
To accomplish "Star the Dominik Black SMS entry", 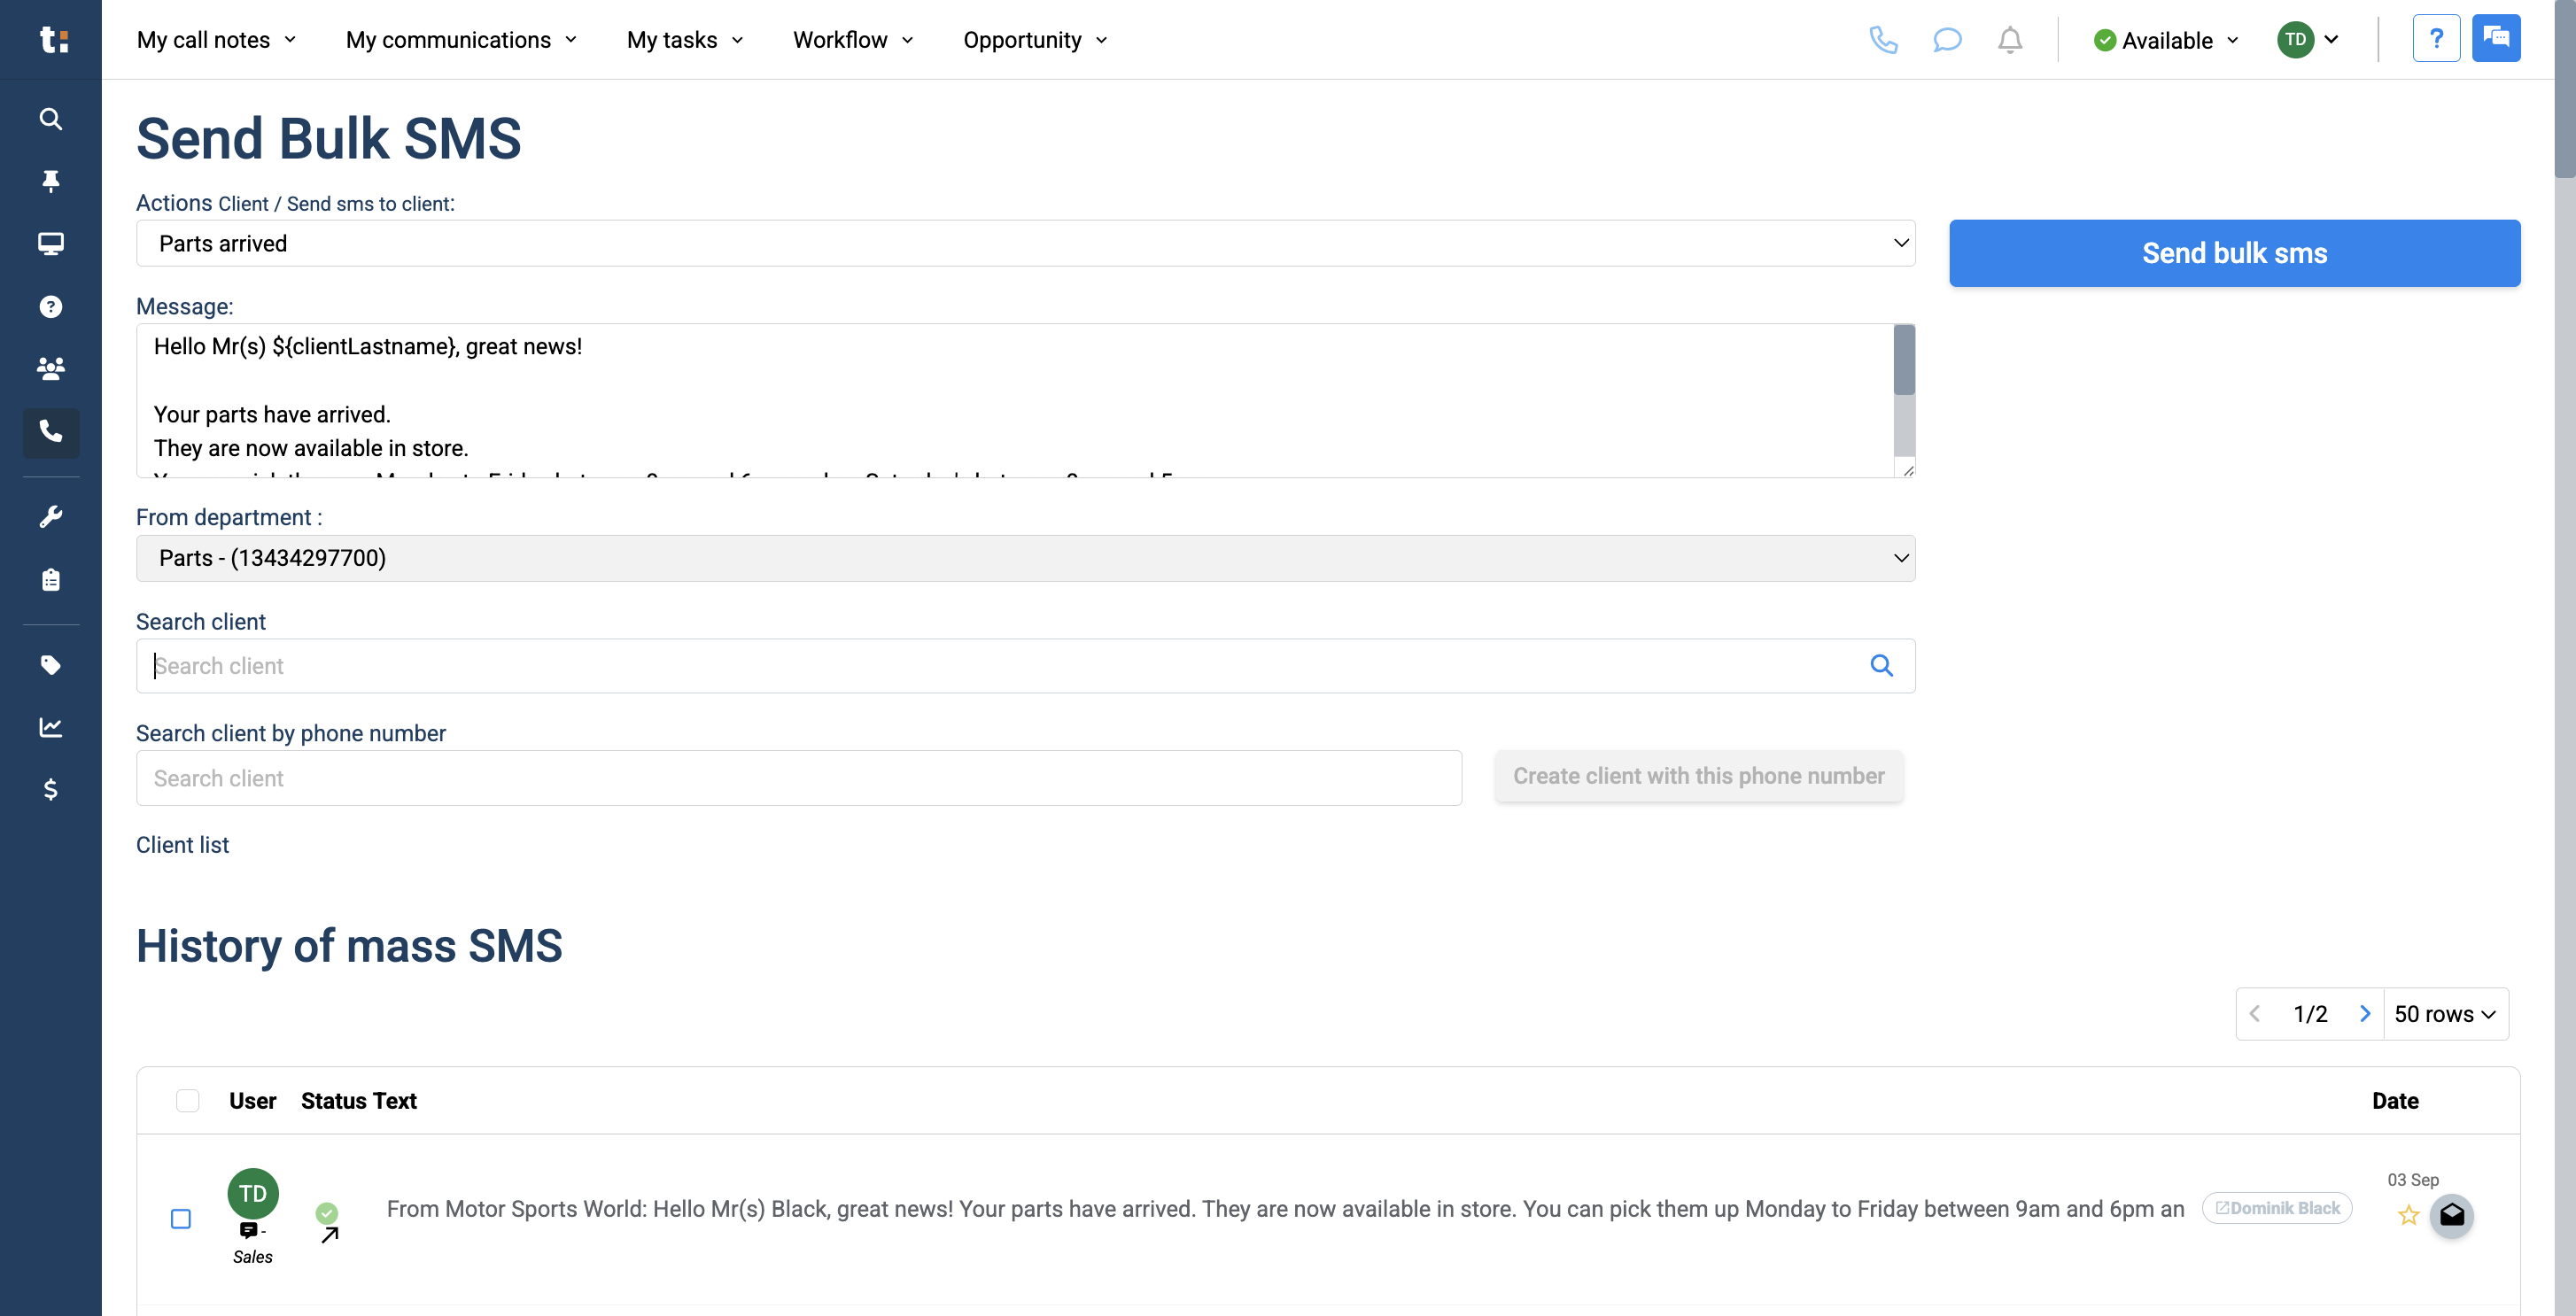I will [2408, 1216].
